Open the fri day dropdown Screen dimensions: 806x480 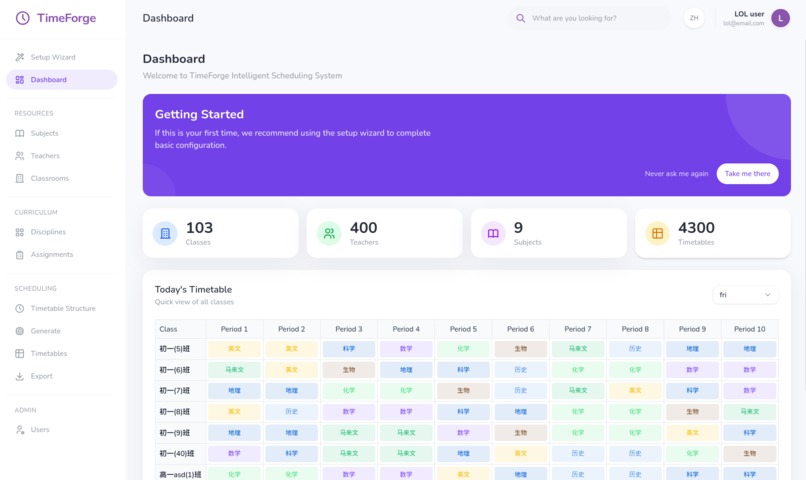click(x=745, y=295)
